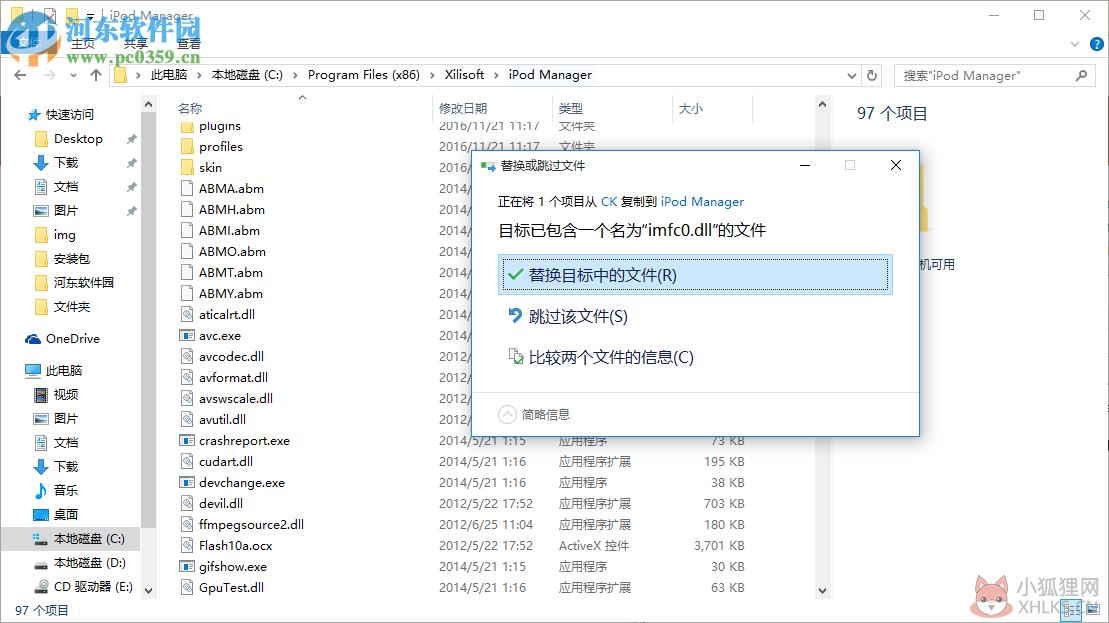Select the profiles folder

coord(221,146)
